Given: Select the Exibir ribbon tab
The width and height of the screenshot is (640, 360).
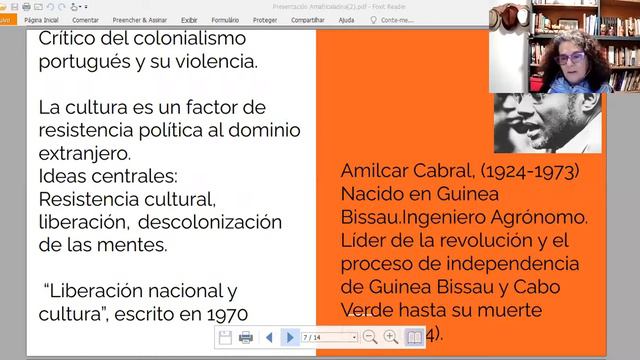Looking at the screenshot, I should [189, 20].
